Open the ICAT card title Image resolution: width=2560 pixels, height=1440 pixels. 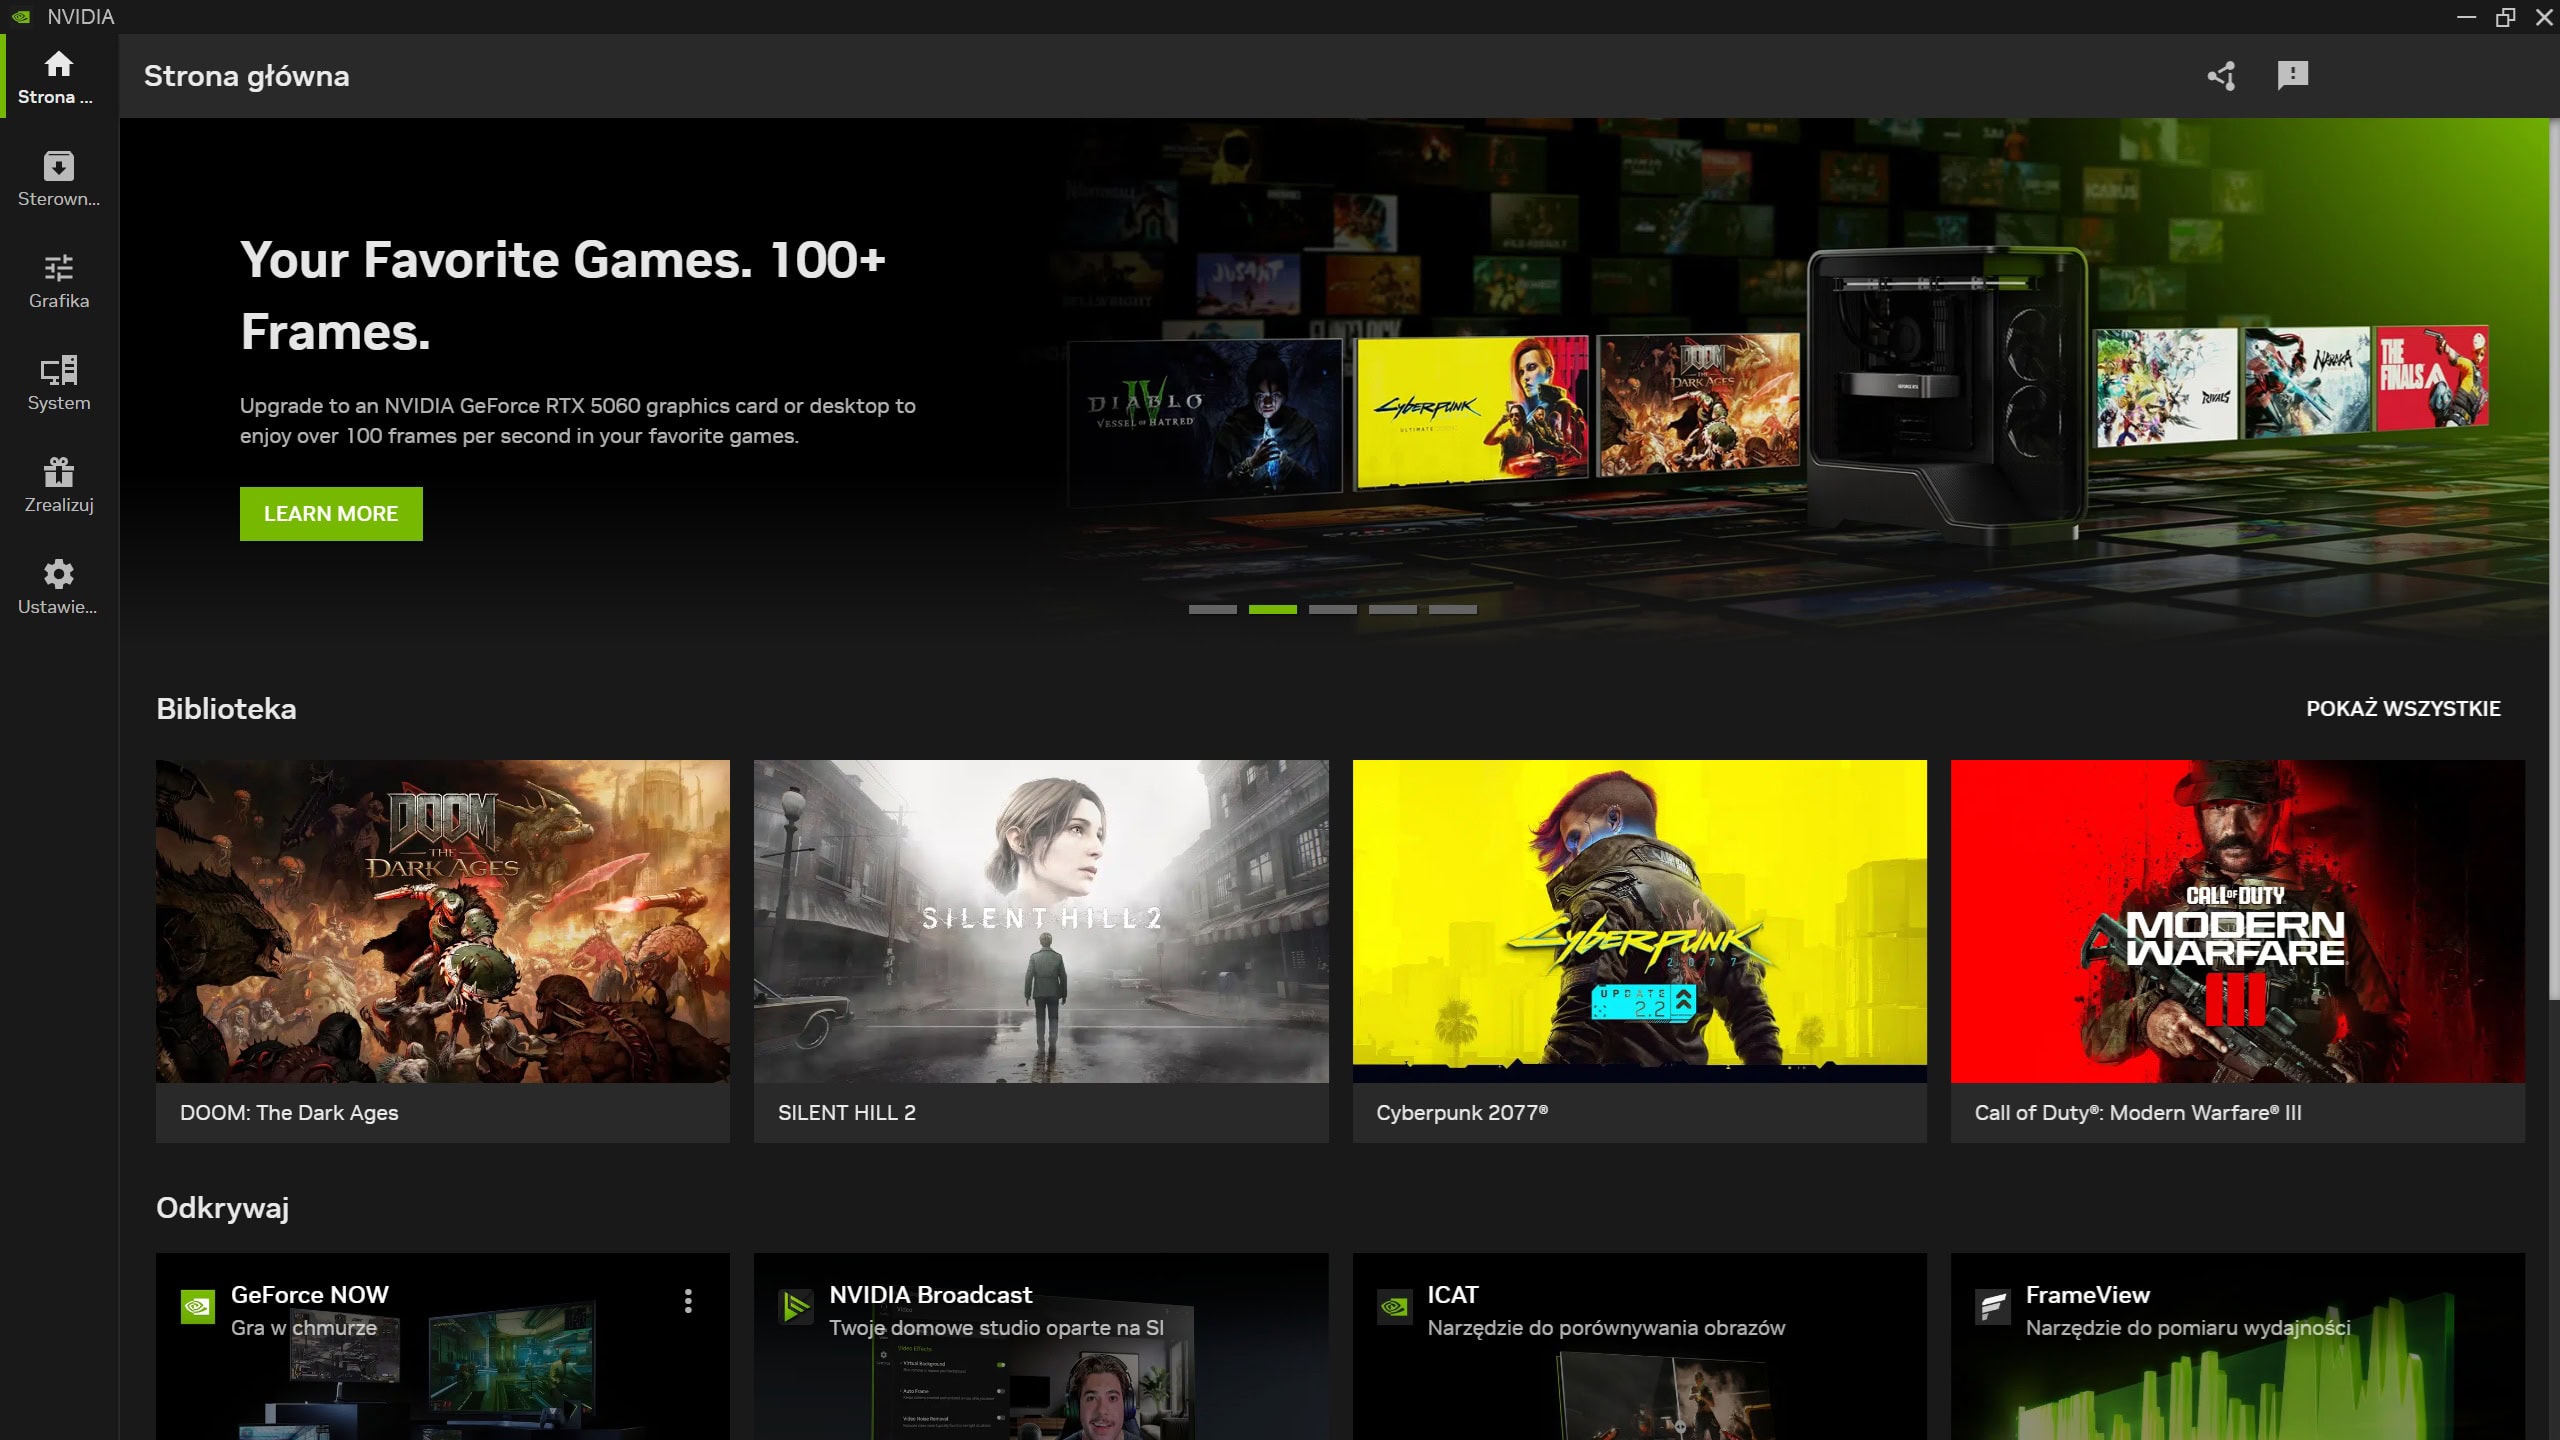tap(1452, 1295)
